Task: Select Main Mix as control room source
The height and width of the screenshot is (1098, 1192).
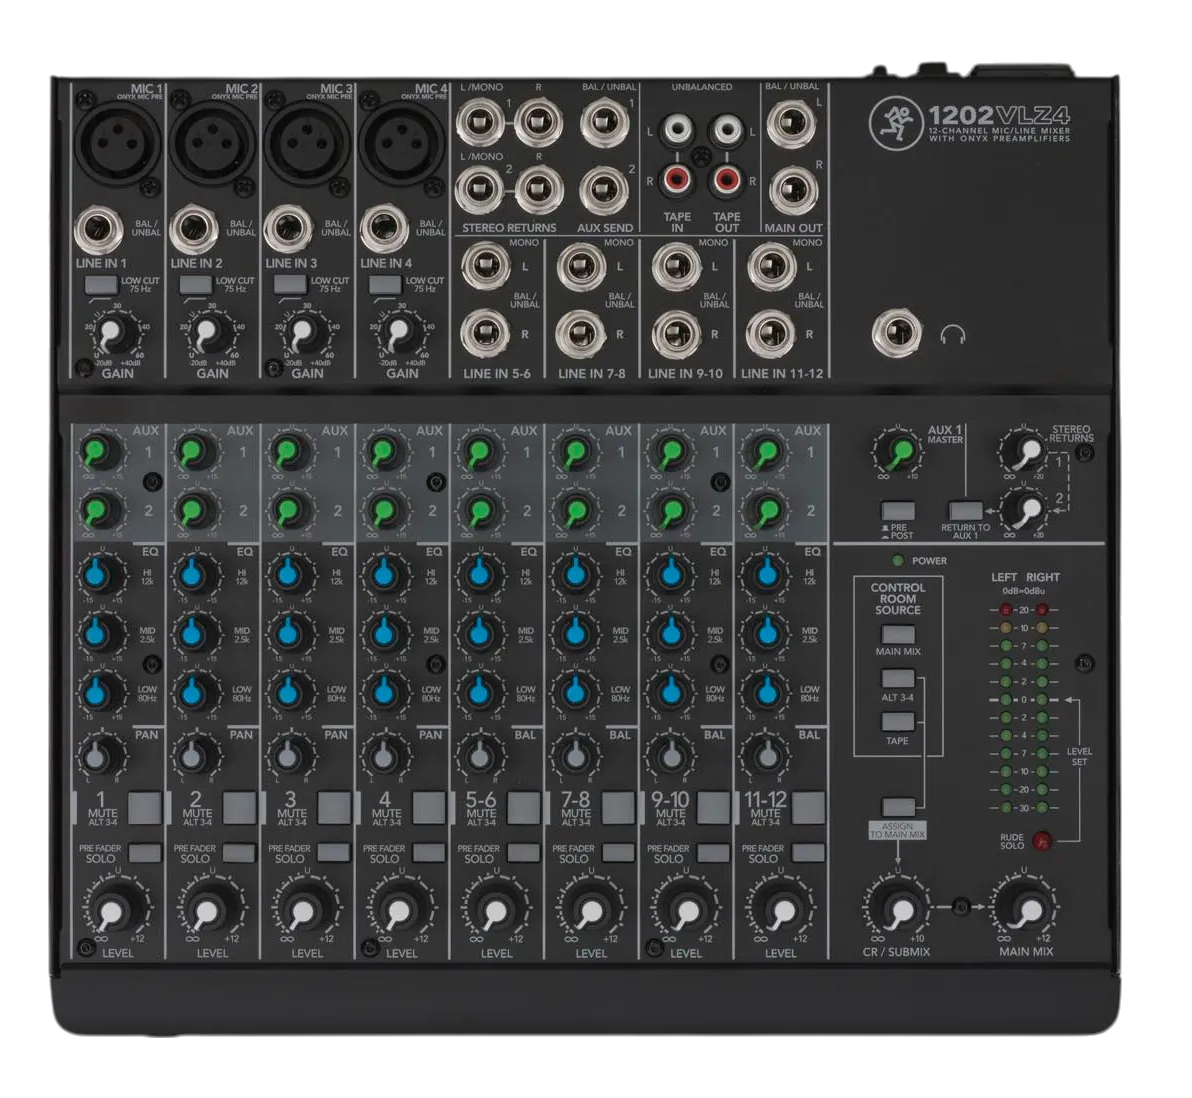Action: [898, 635]
